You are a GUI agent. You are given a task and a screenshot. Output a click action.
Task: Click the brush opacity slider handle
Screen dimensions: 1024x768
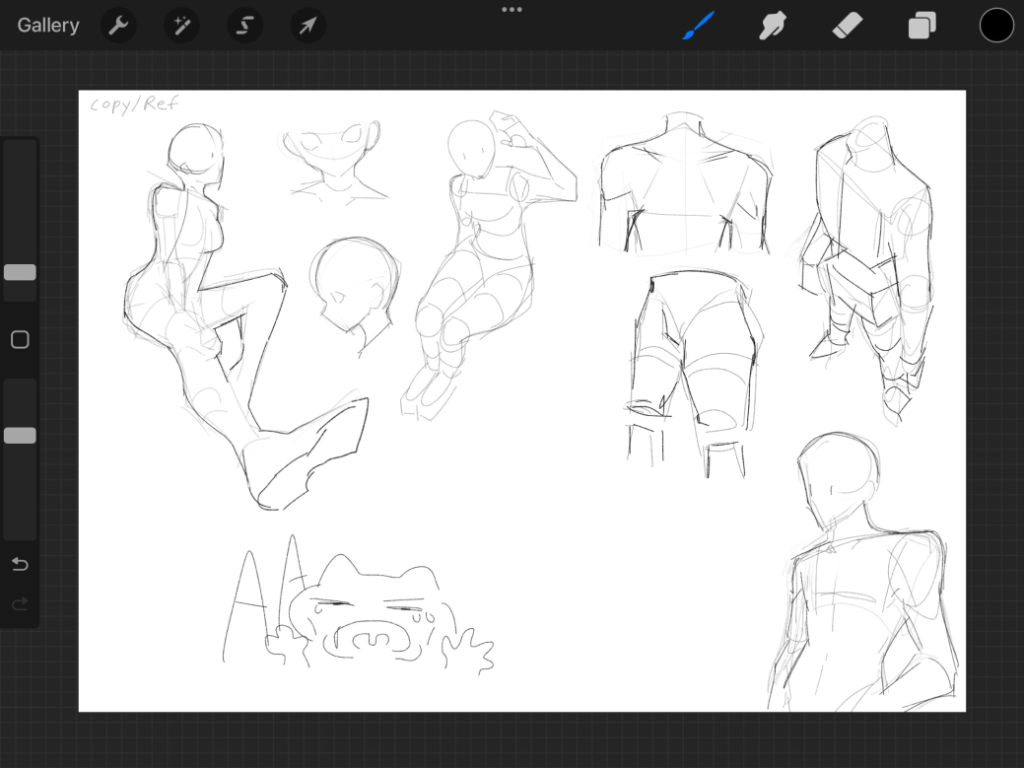[20, 435]
